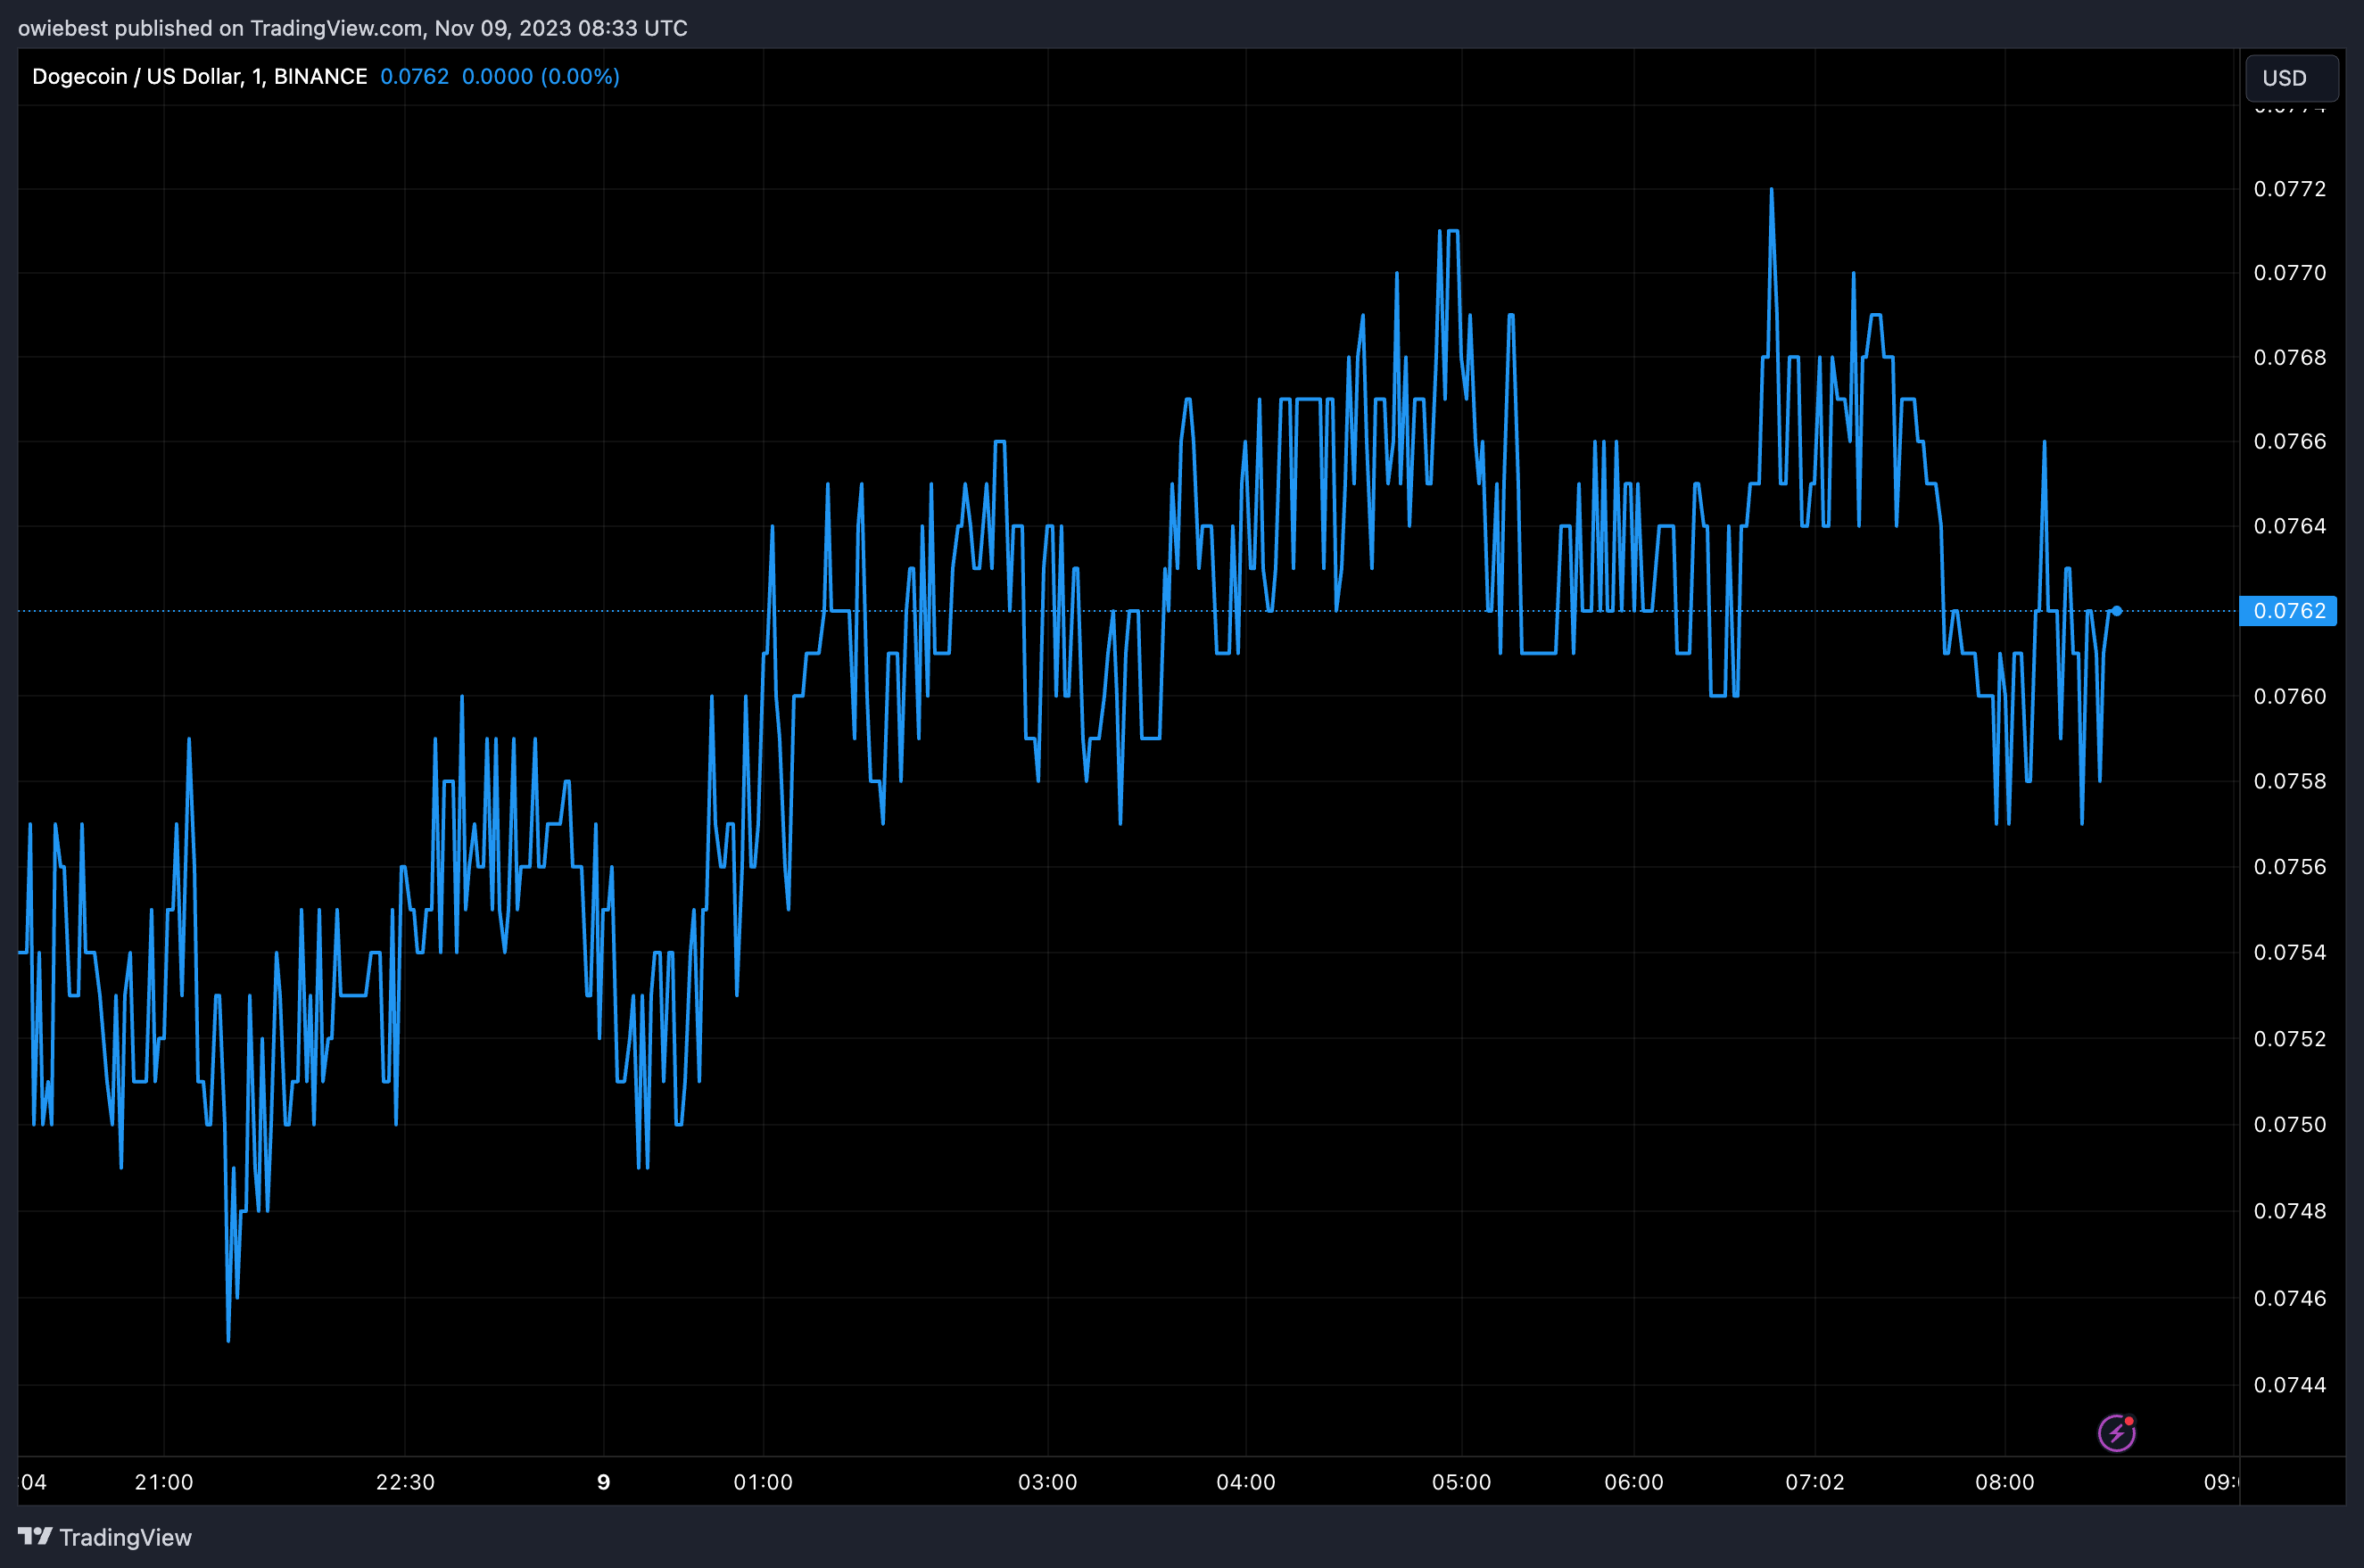Screen dimensions: 2364x1568
Task: Click the purple lightning flash icon
Action: (2116, 1433)
